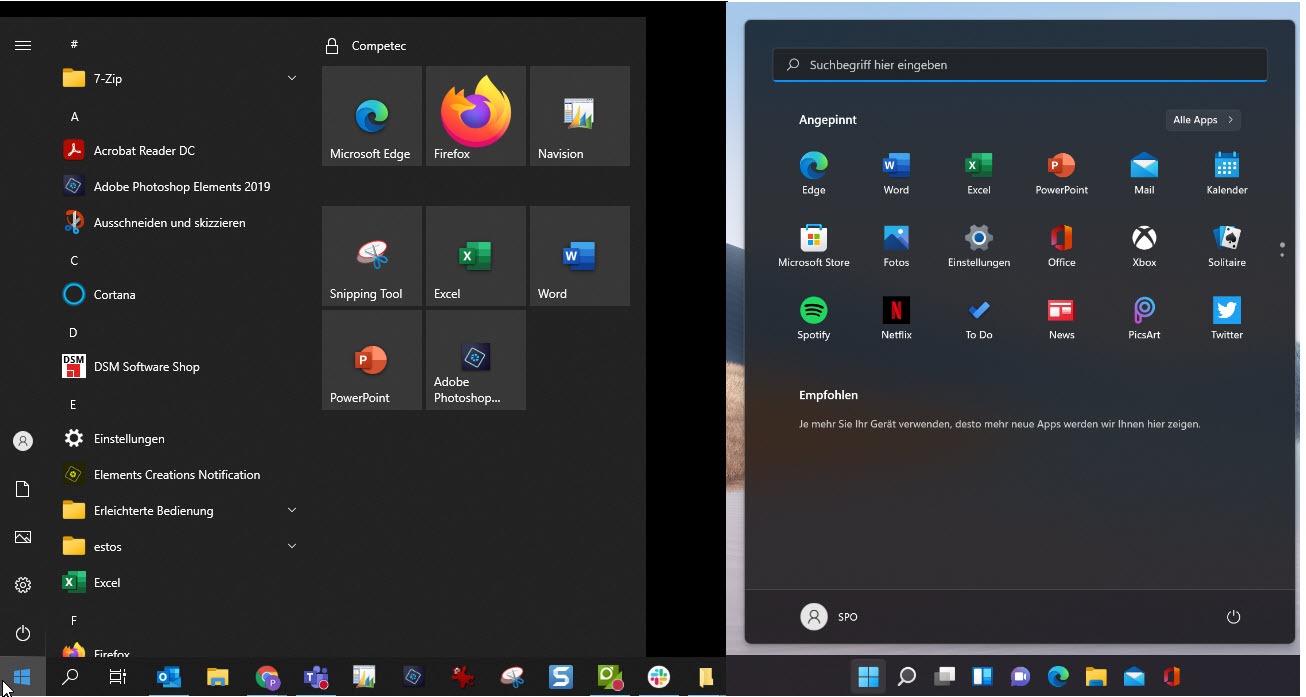This screenshot has height=697, width=1306.
Task: Open PowerPoint in Windows 11 pinned grid
Action: [x=1061, y=174]
